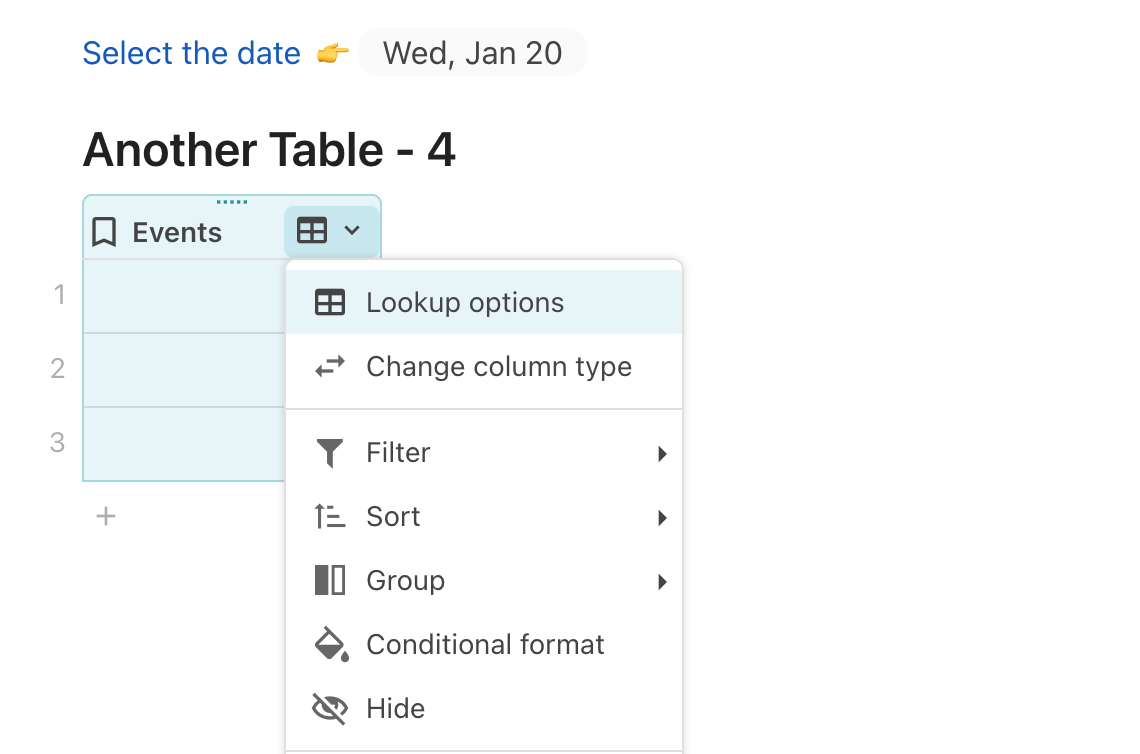Click the Filter funnel icon
The image size is (1140, 754).
pyautogui.click(x=330, y=453)
